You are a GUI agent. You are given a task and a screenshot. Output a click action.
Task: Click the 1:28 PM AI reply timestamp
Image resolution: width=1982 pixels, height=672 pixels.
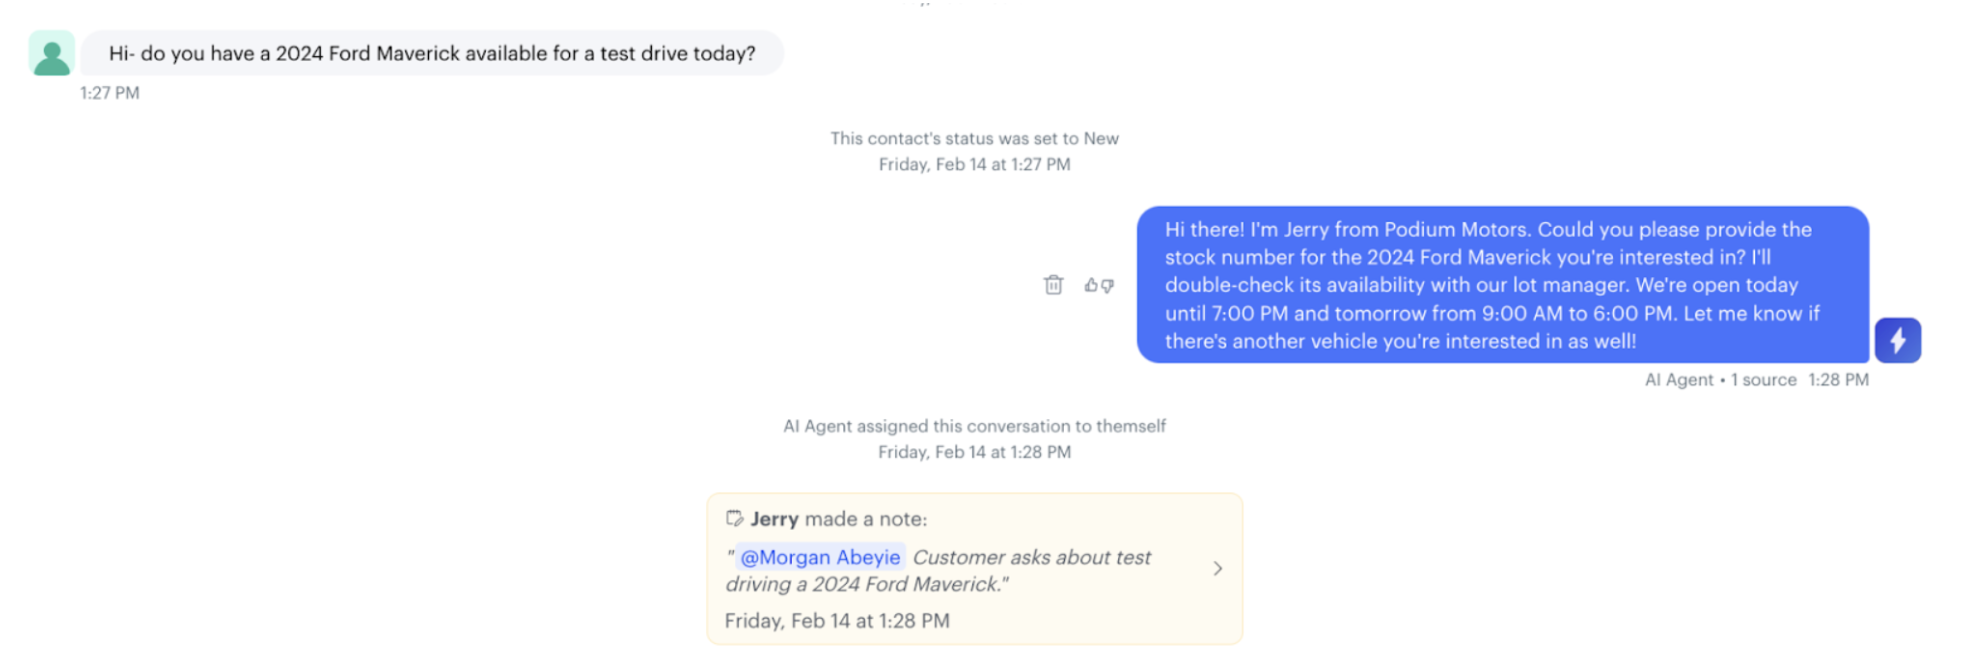[x=1838, y=380]
